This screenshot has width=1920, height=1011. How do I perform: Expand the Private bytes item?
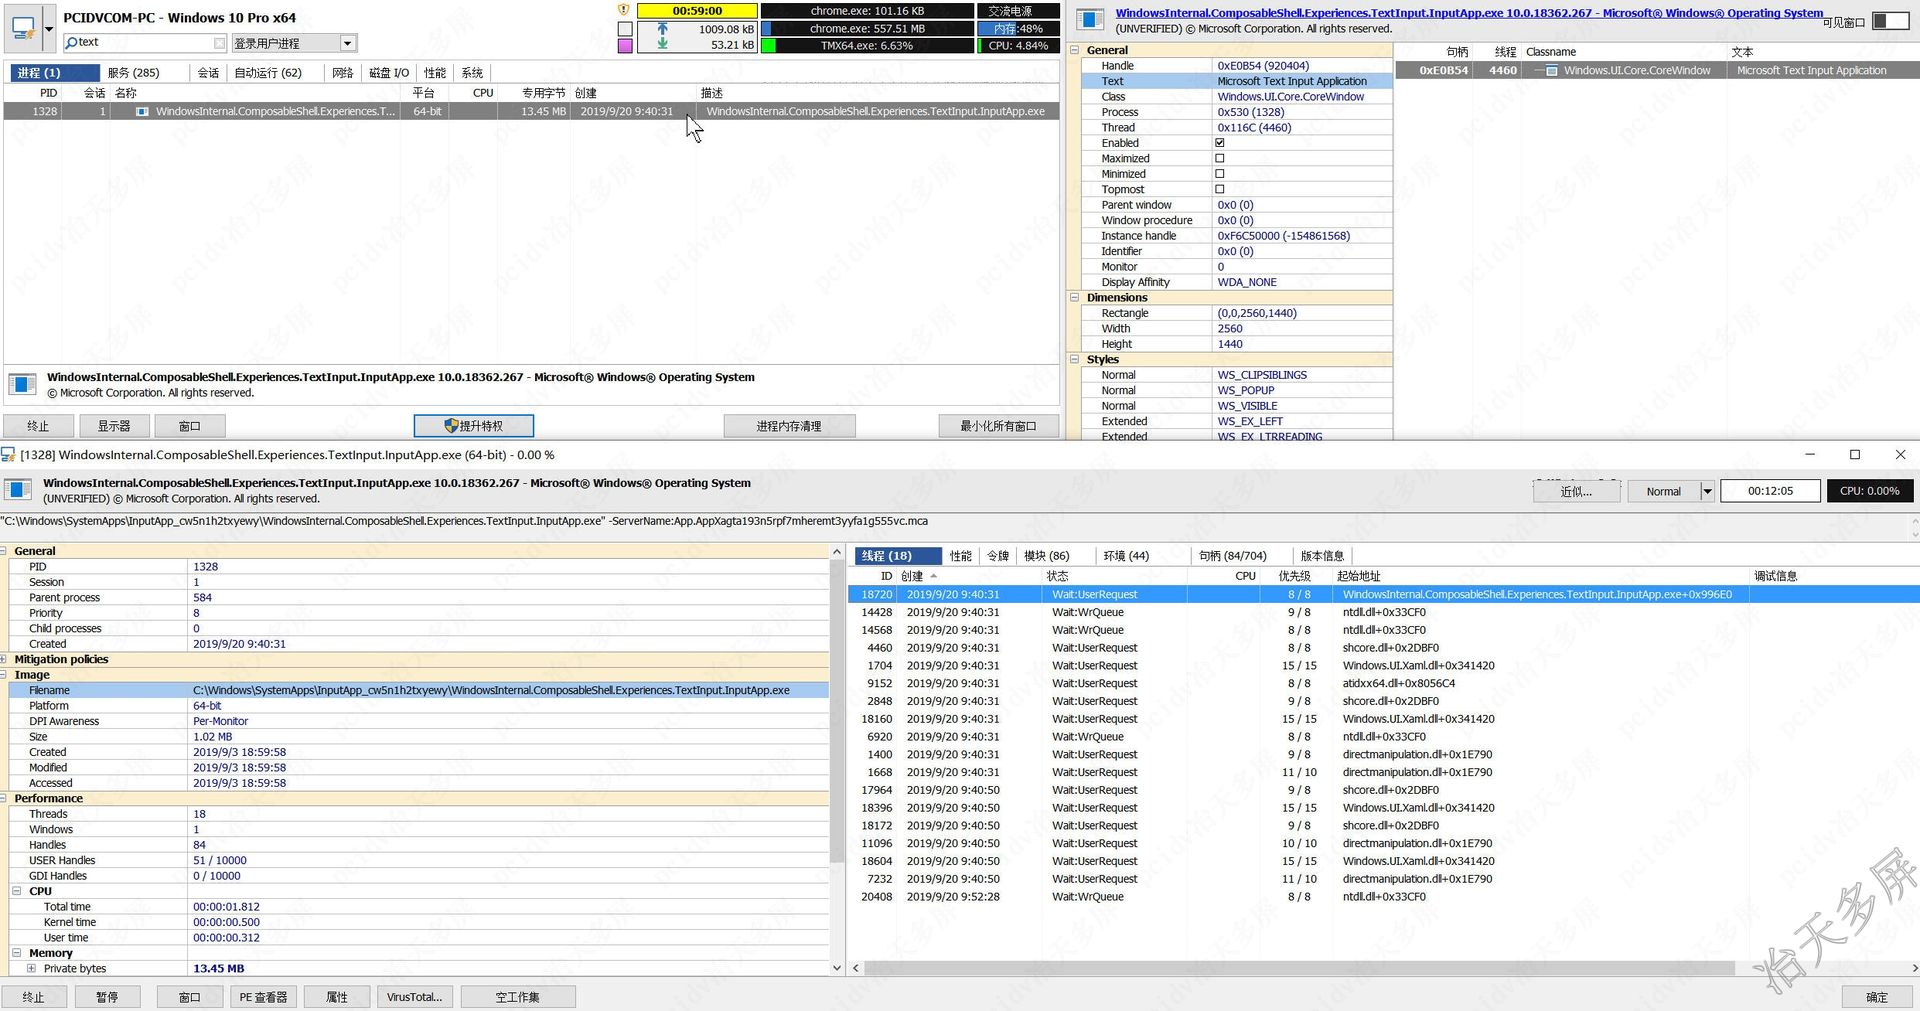(x=32, y=969)
